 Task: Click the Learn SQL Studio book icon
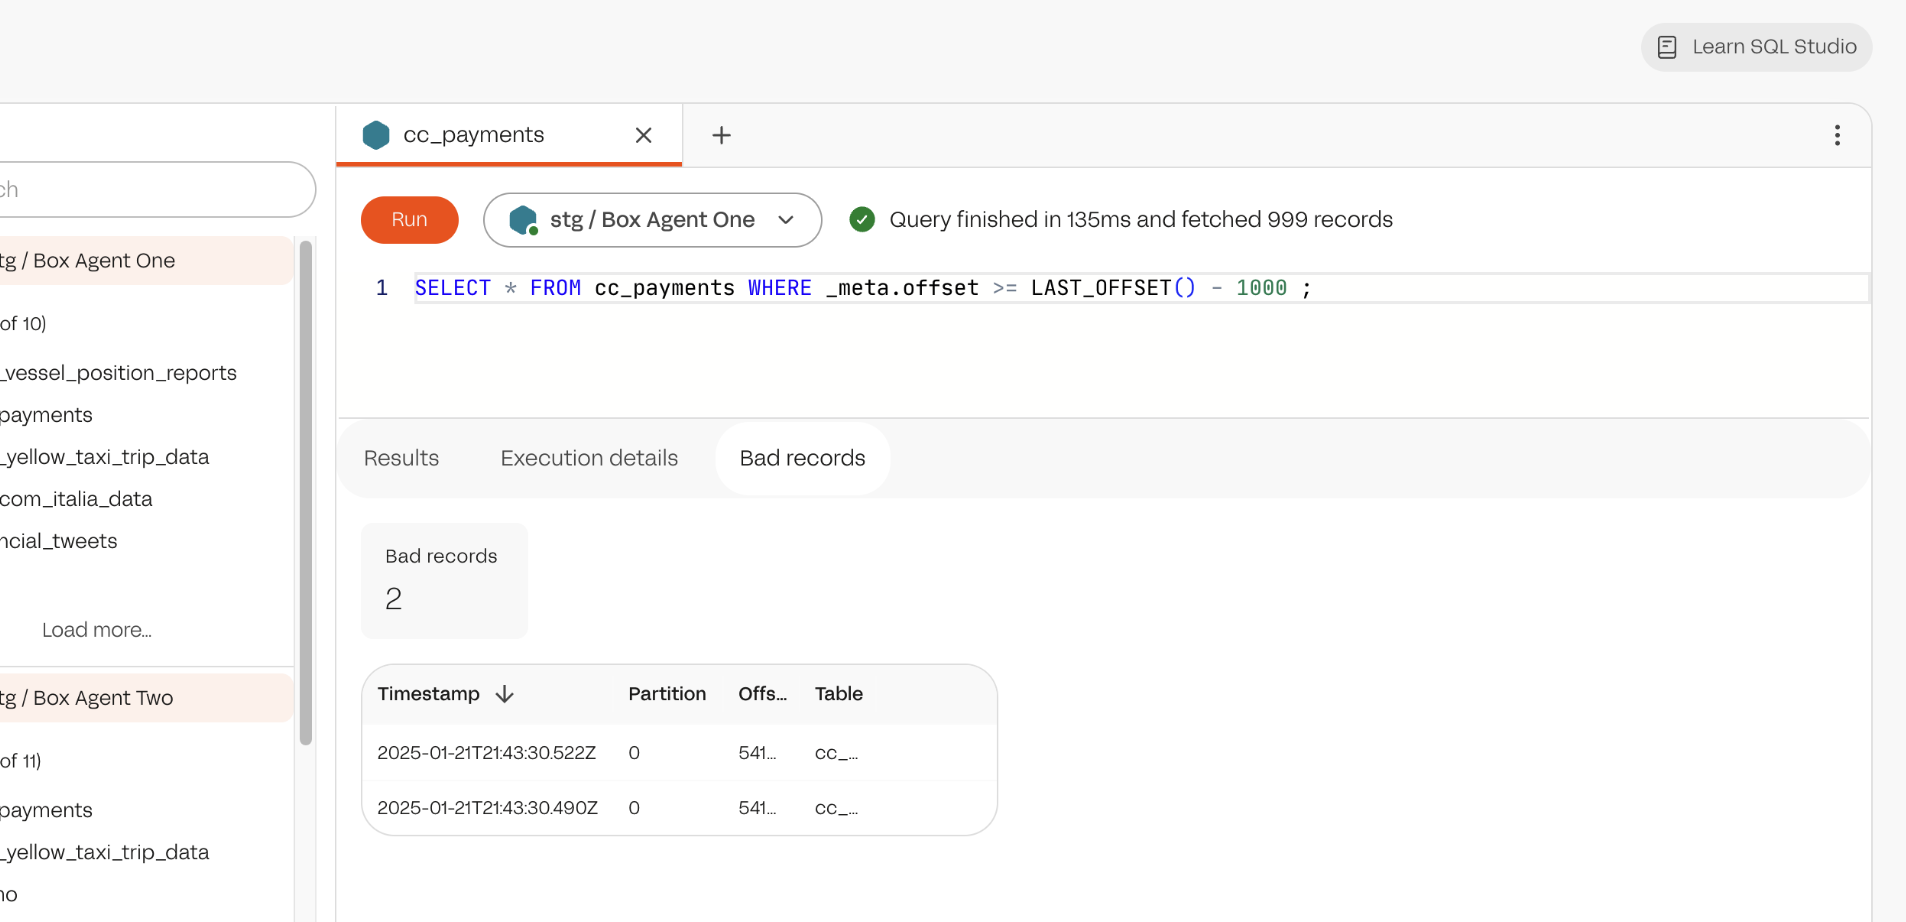1666,47
